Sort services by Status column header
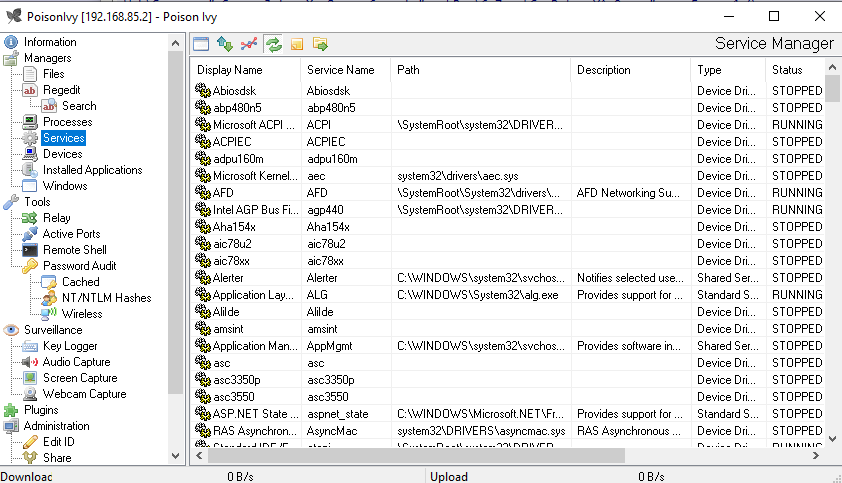The height and width of the screenshot is (483, 842). [787, 70]
